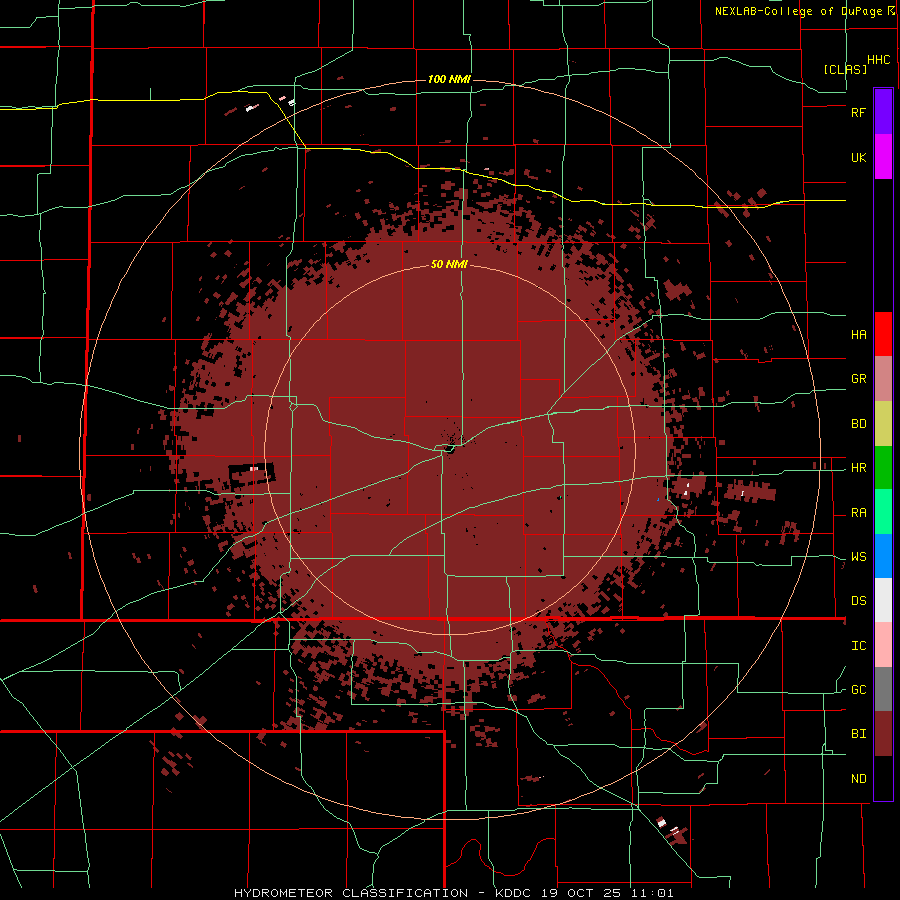This screenshot has height=900, width=900.
Task: Click the UK magenta legend swatch
Action: (x=883, y=157)
